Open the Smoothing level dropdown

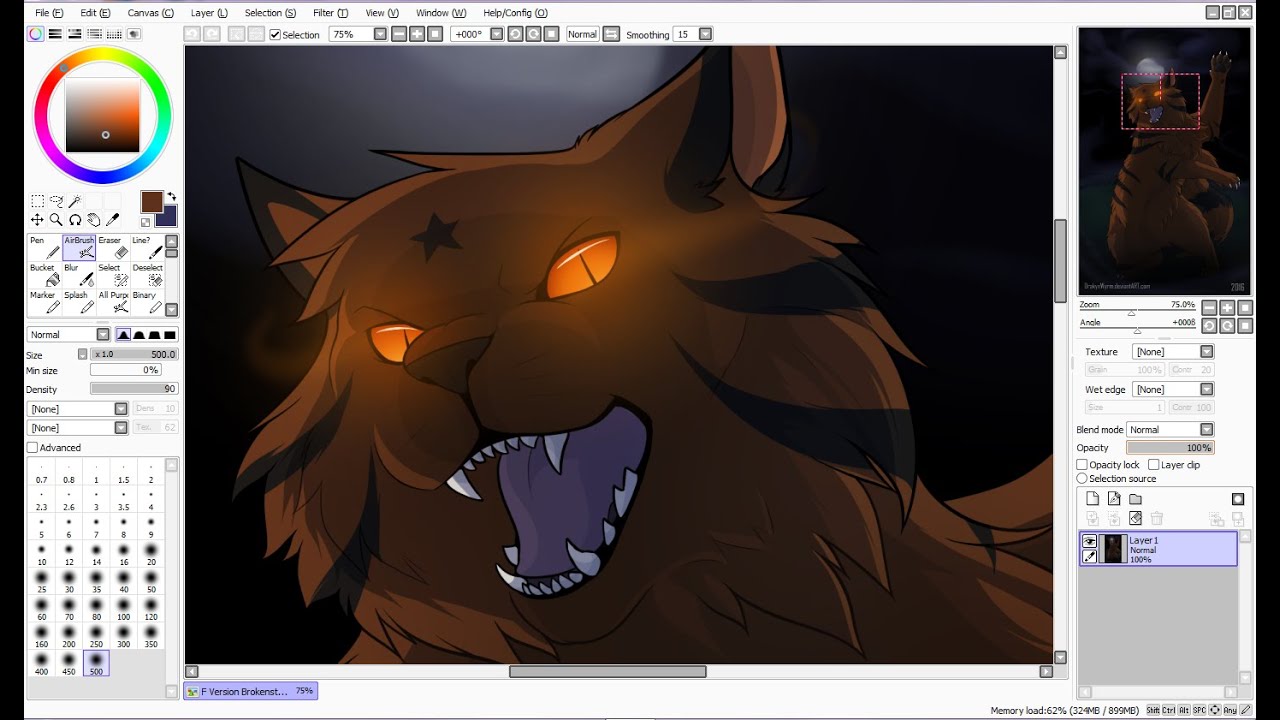705,34
